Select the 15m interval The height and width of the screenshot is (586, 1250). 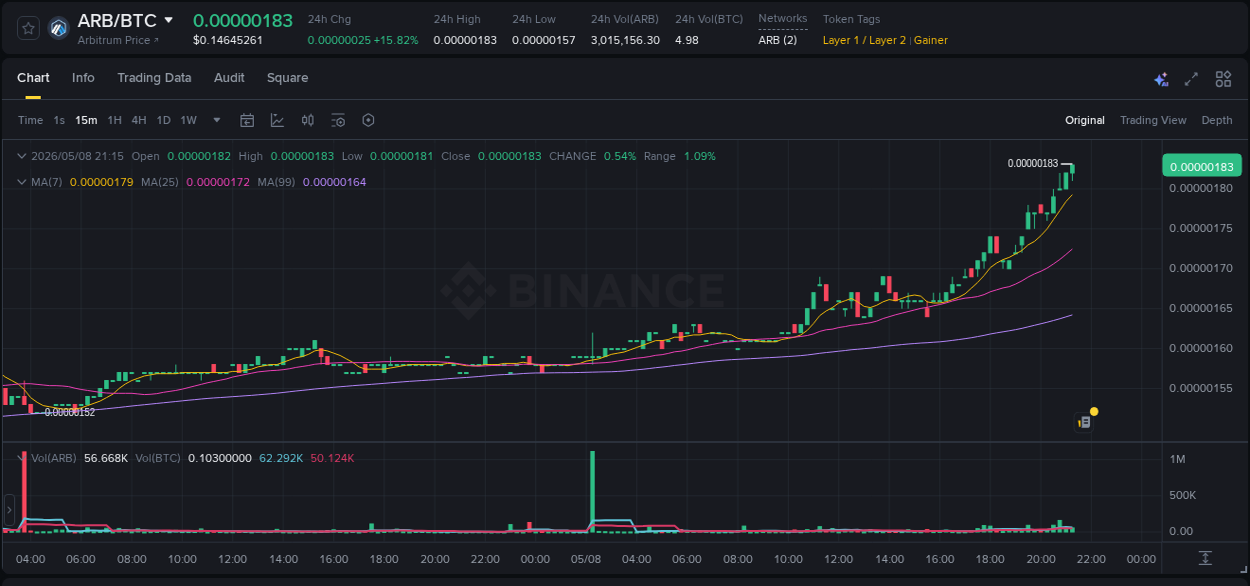pos(86,120)
